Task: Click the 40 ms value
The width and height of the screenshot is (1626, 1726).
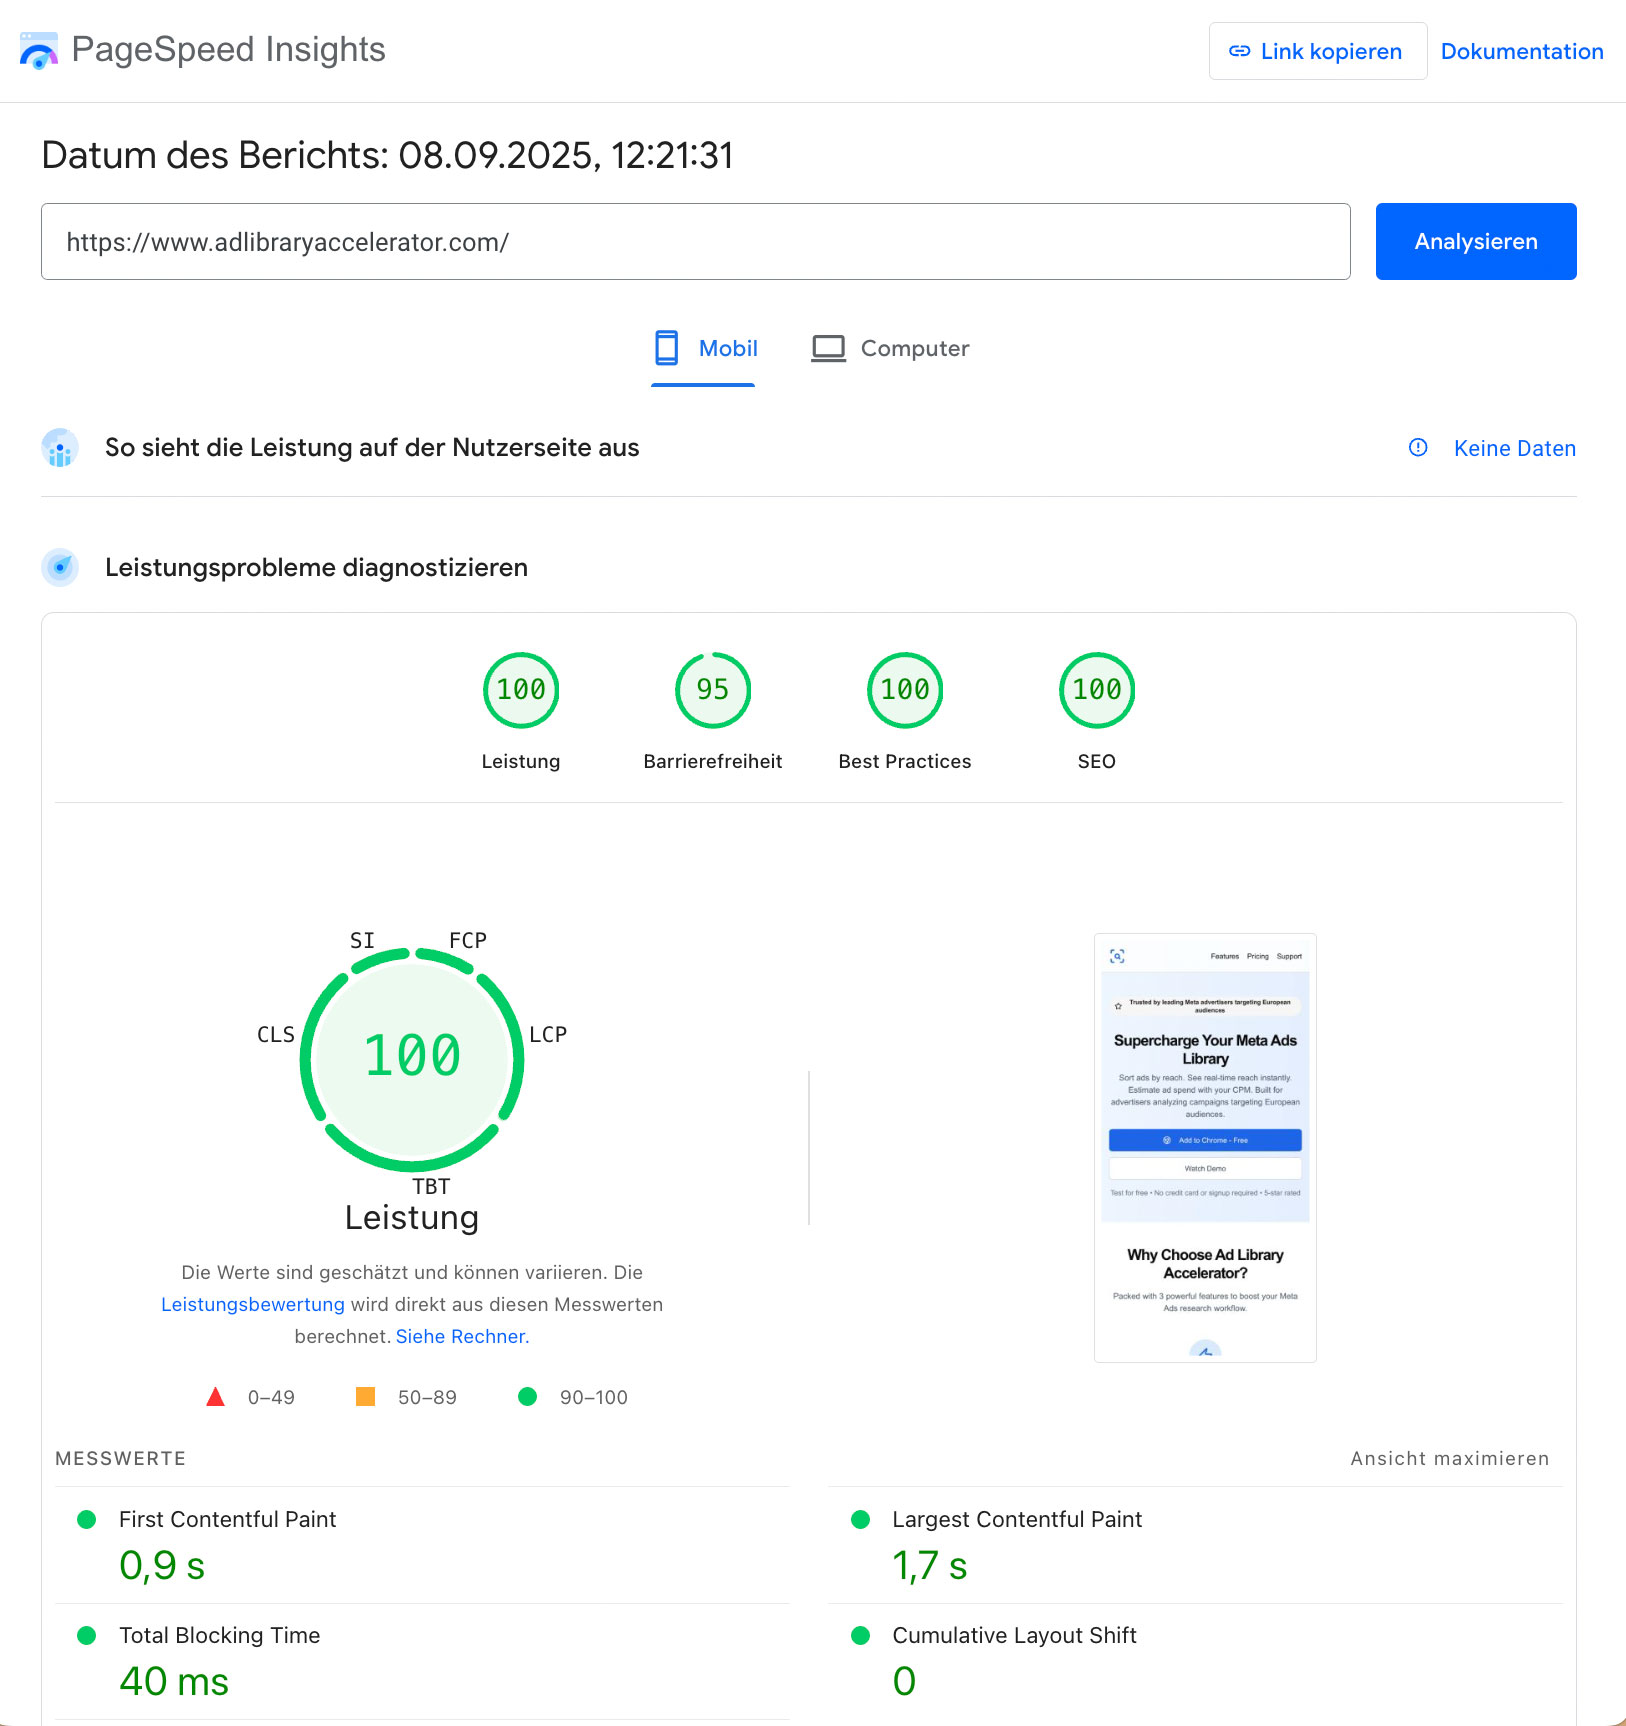Action: [174, 1681]
